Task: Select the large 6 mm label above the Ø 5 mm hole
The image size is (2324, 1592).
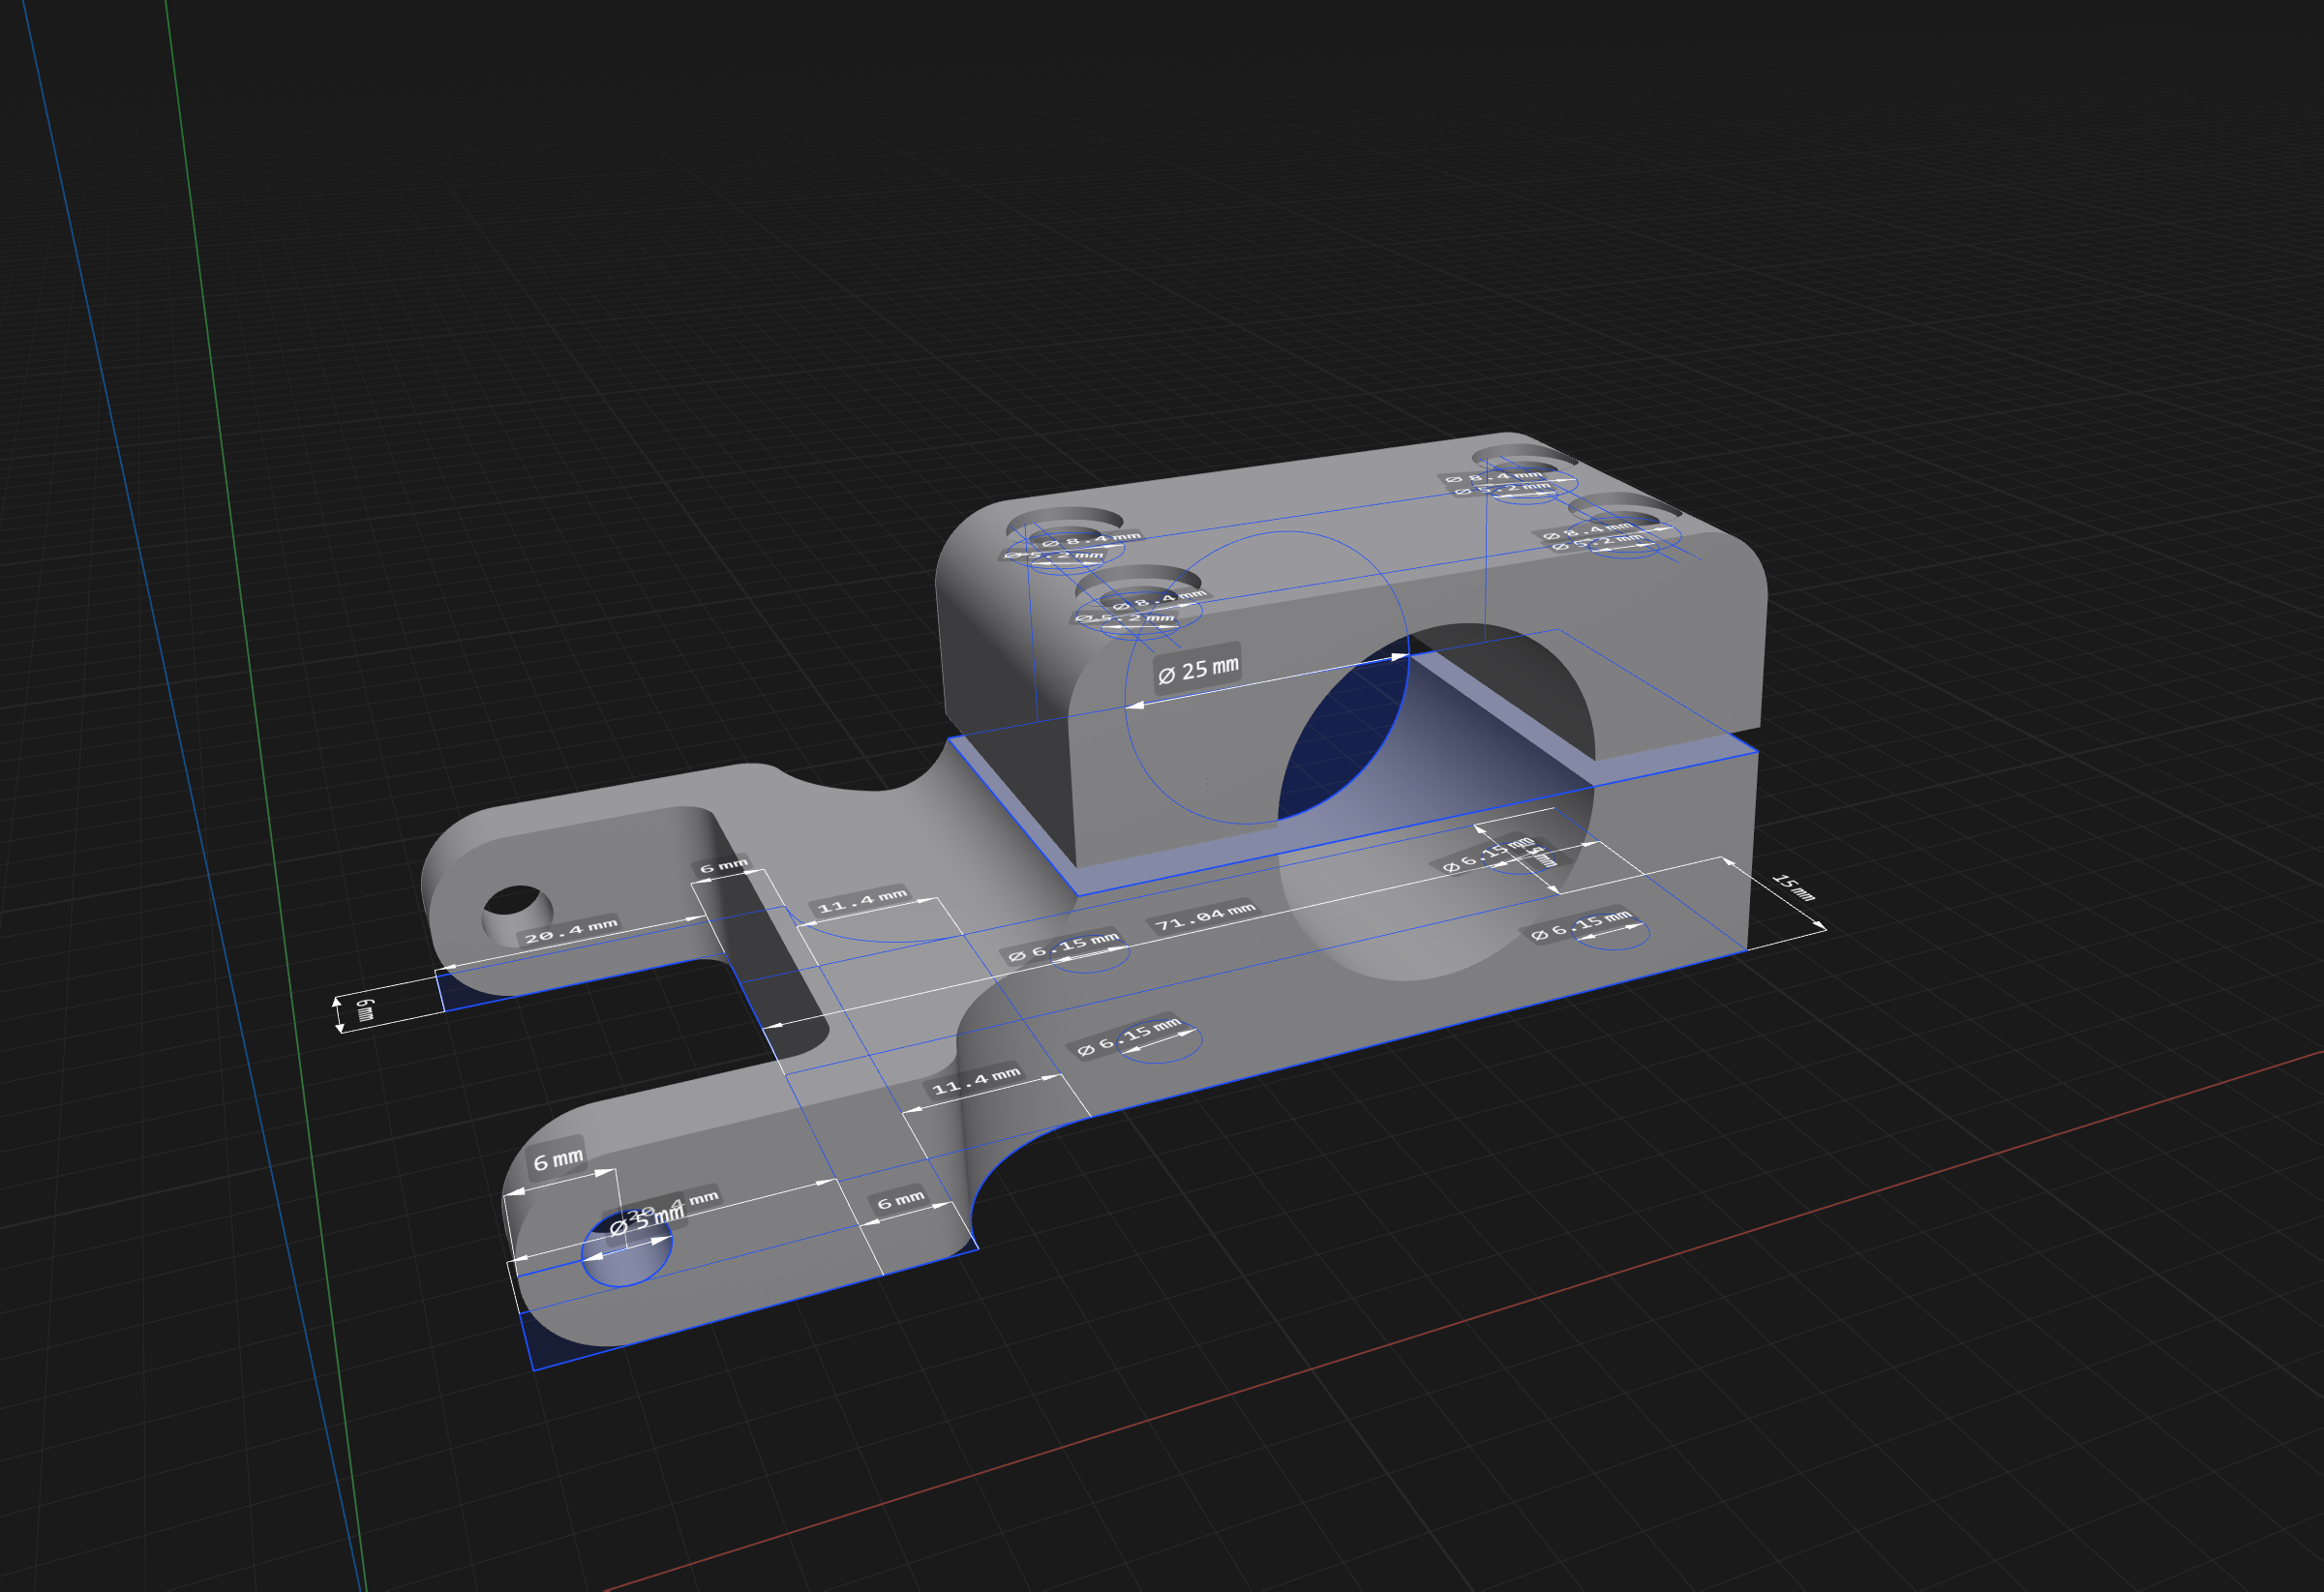Action: [x=558, y=1159]
